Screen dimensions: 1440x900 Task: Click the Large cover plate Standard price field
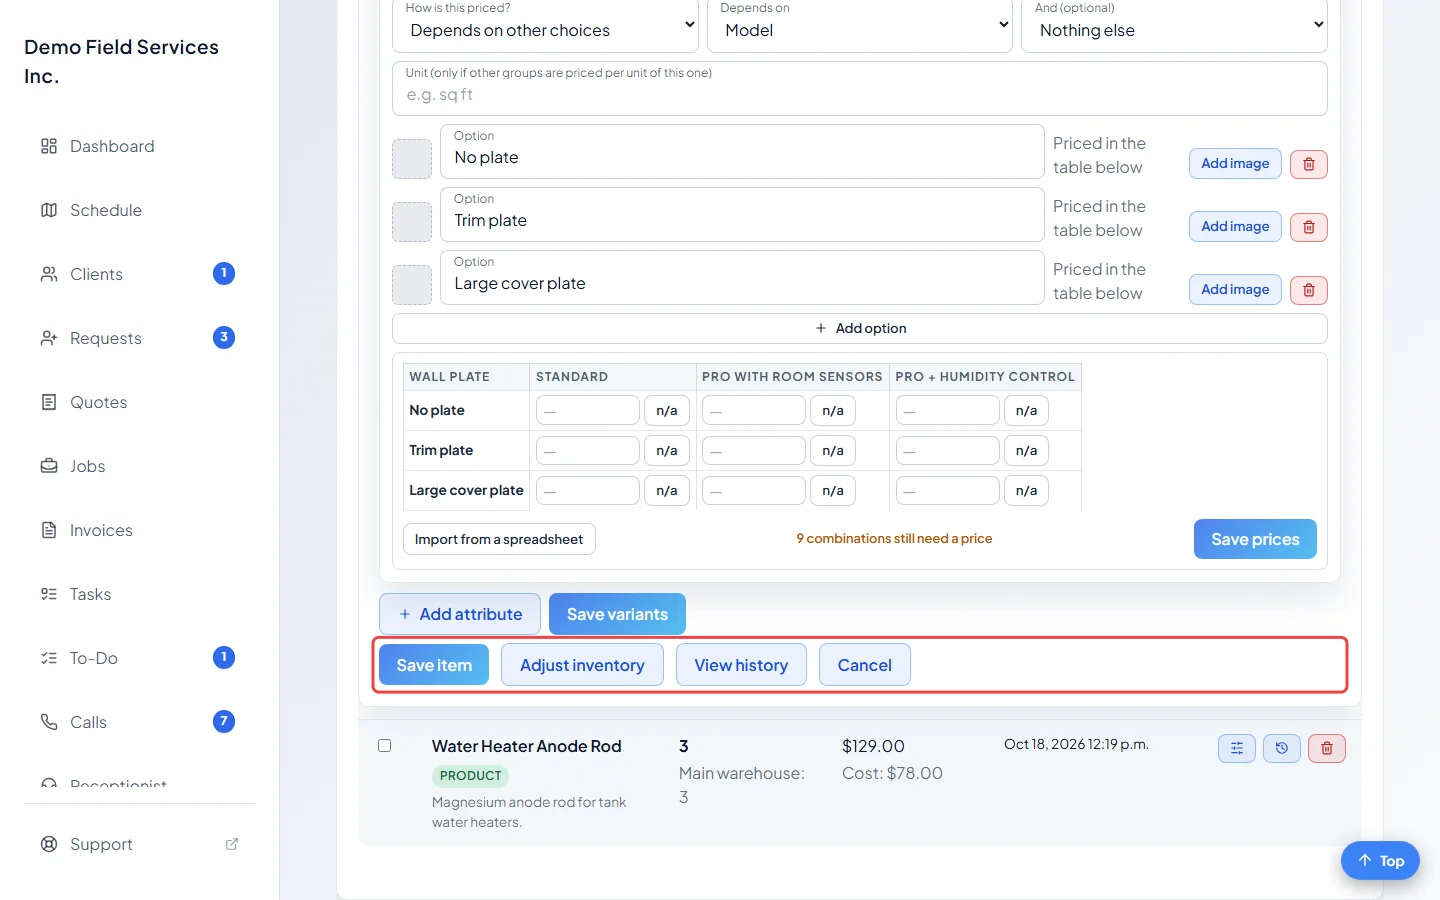(x=588, y=490)
